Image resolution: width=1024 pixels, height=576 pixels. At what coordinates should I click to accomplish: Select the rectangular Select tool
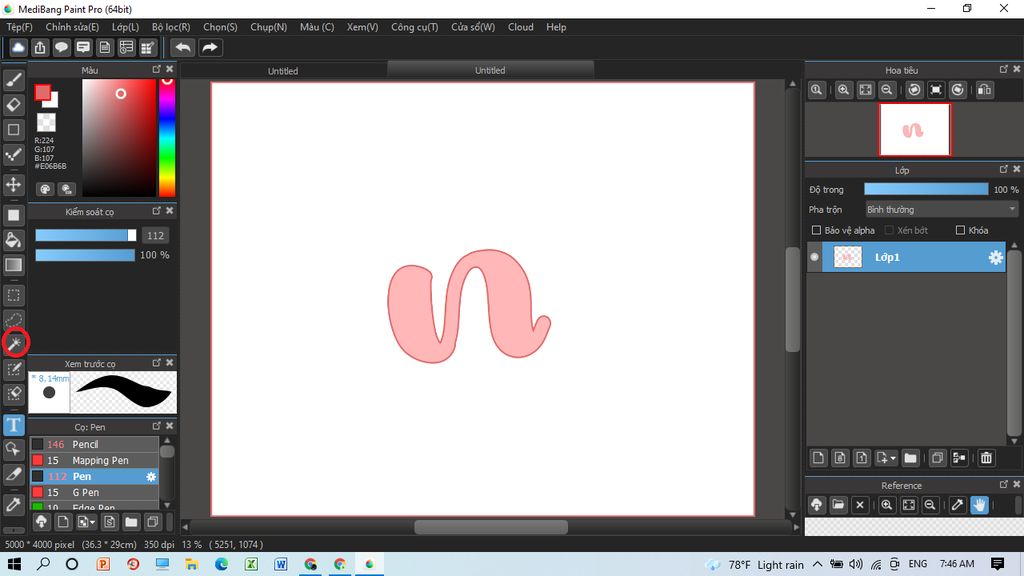click(x=14, y=295)
